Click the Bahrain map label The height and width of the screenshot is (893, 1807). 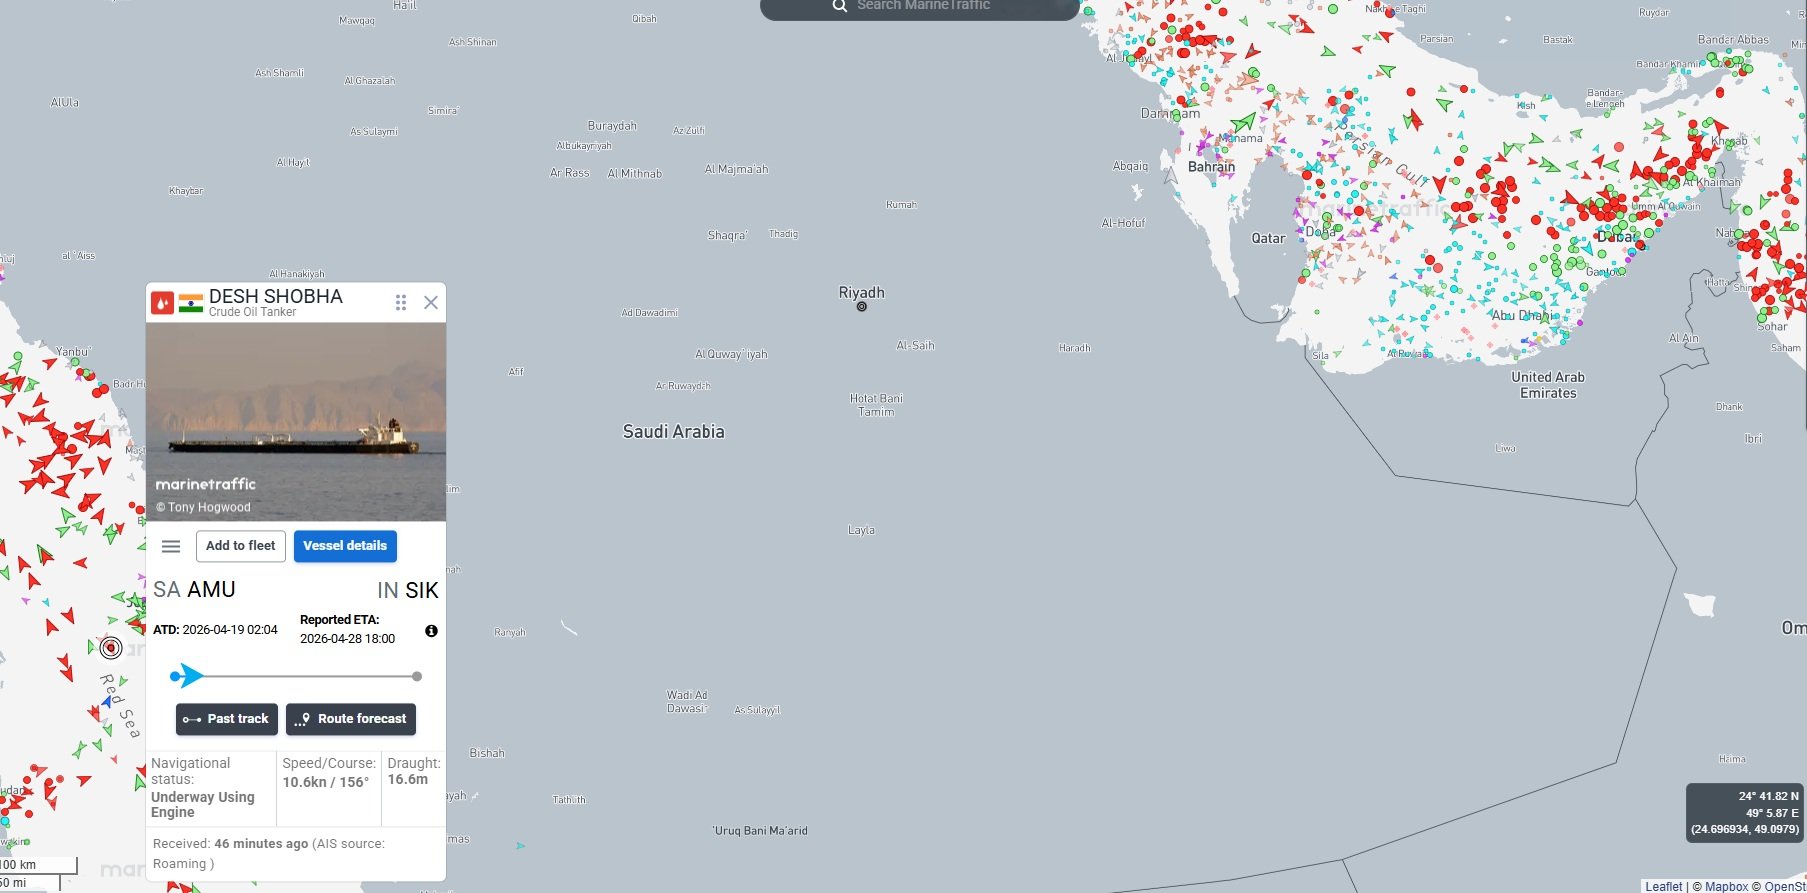[x=1211, y=167]
